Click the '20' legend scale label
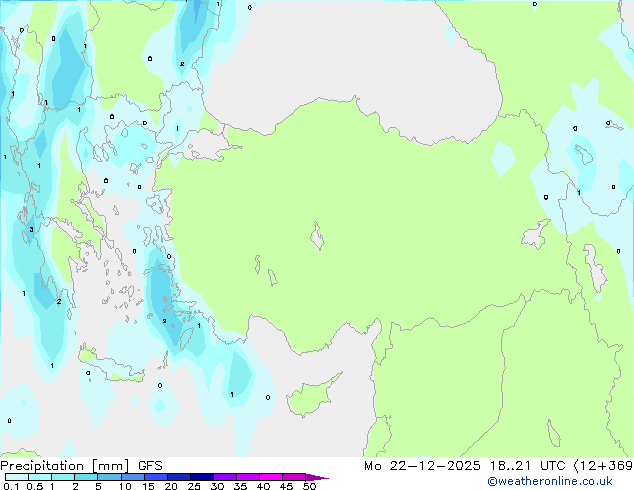The image size is (634, 490). (171, 486)
